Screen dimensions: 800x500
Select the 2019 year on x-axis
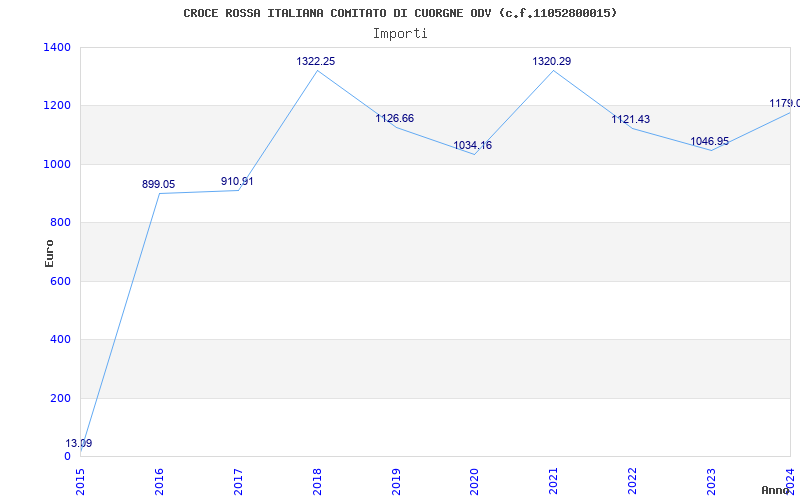(396, 481)
